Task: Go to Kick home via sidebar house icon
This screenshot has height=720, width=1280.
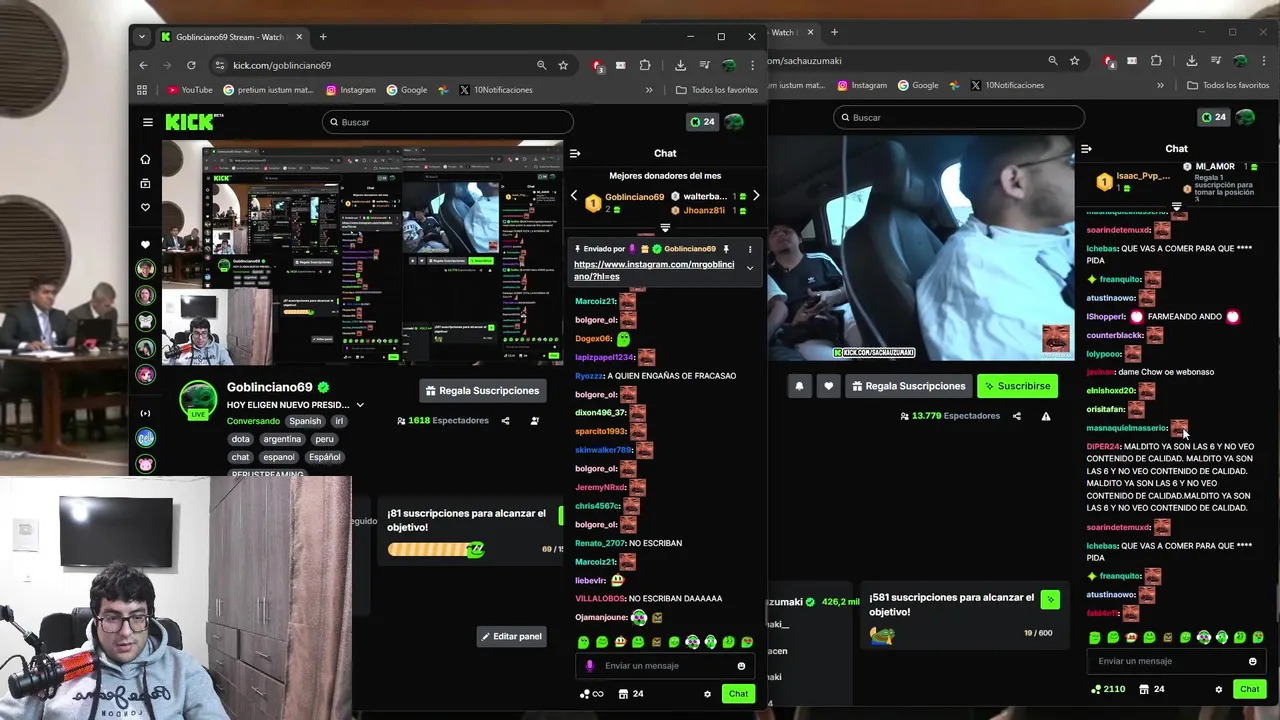Action: (145, 159)
